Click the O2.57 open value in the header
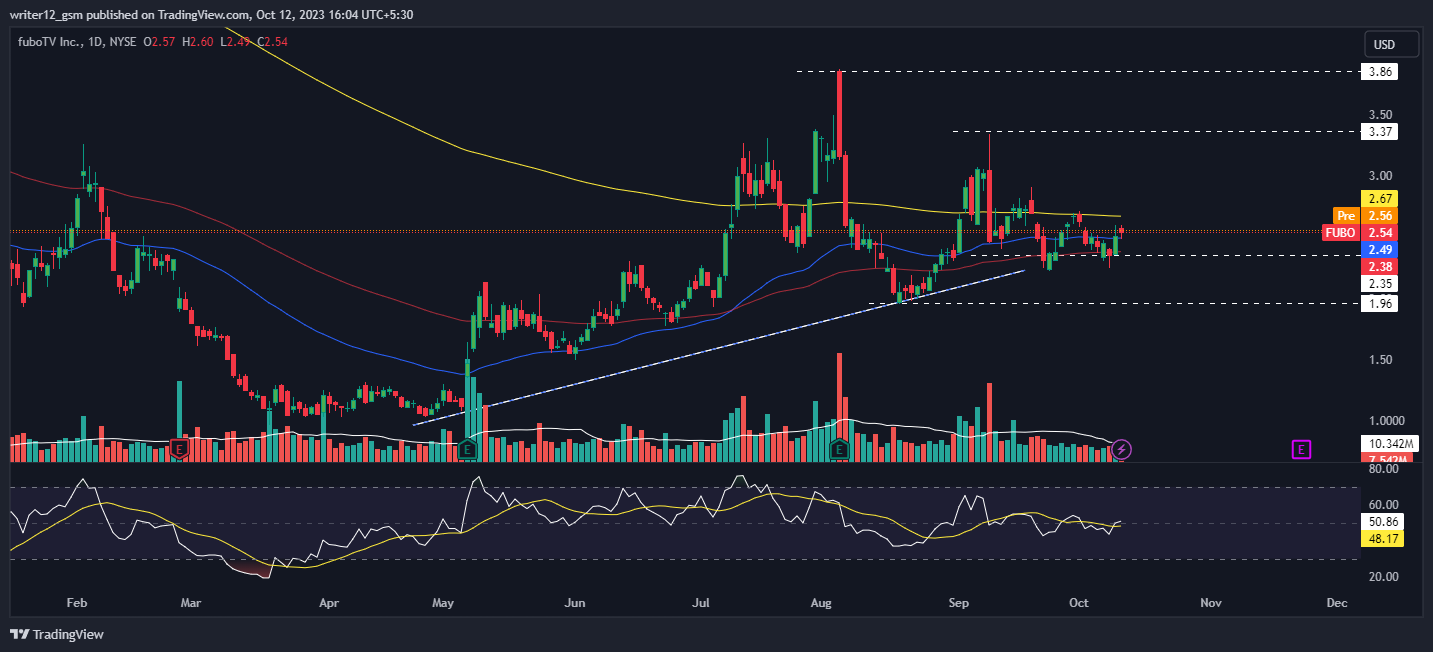 coord(161,43)
